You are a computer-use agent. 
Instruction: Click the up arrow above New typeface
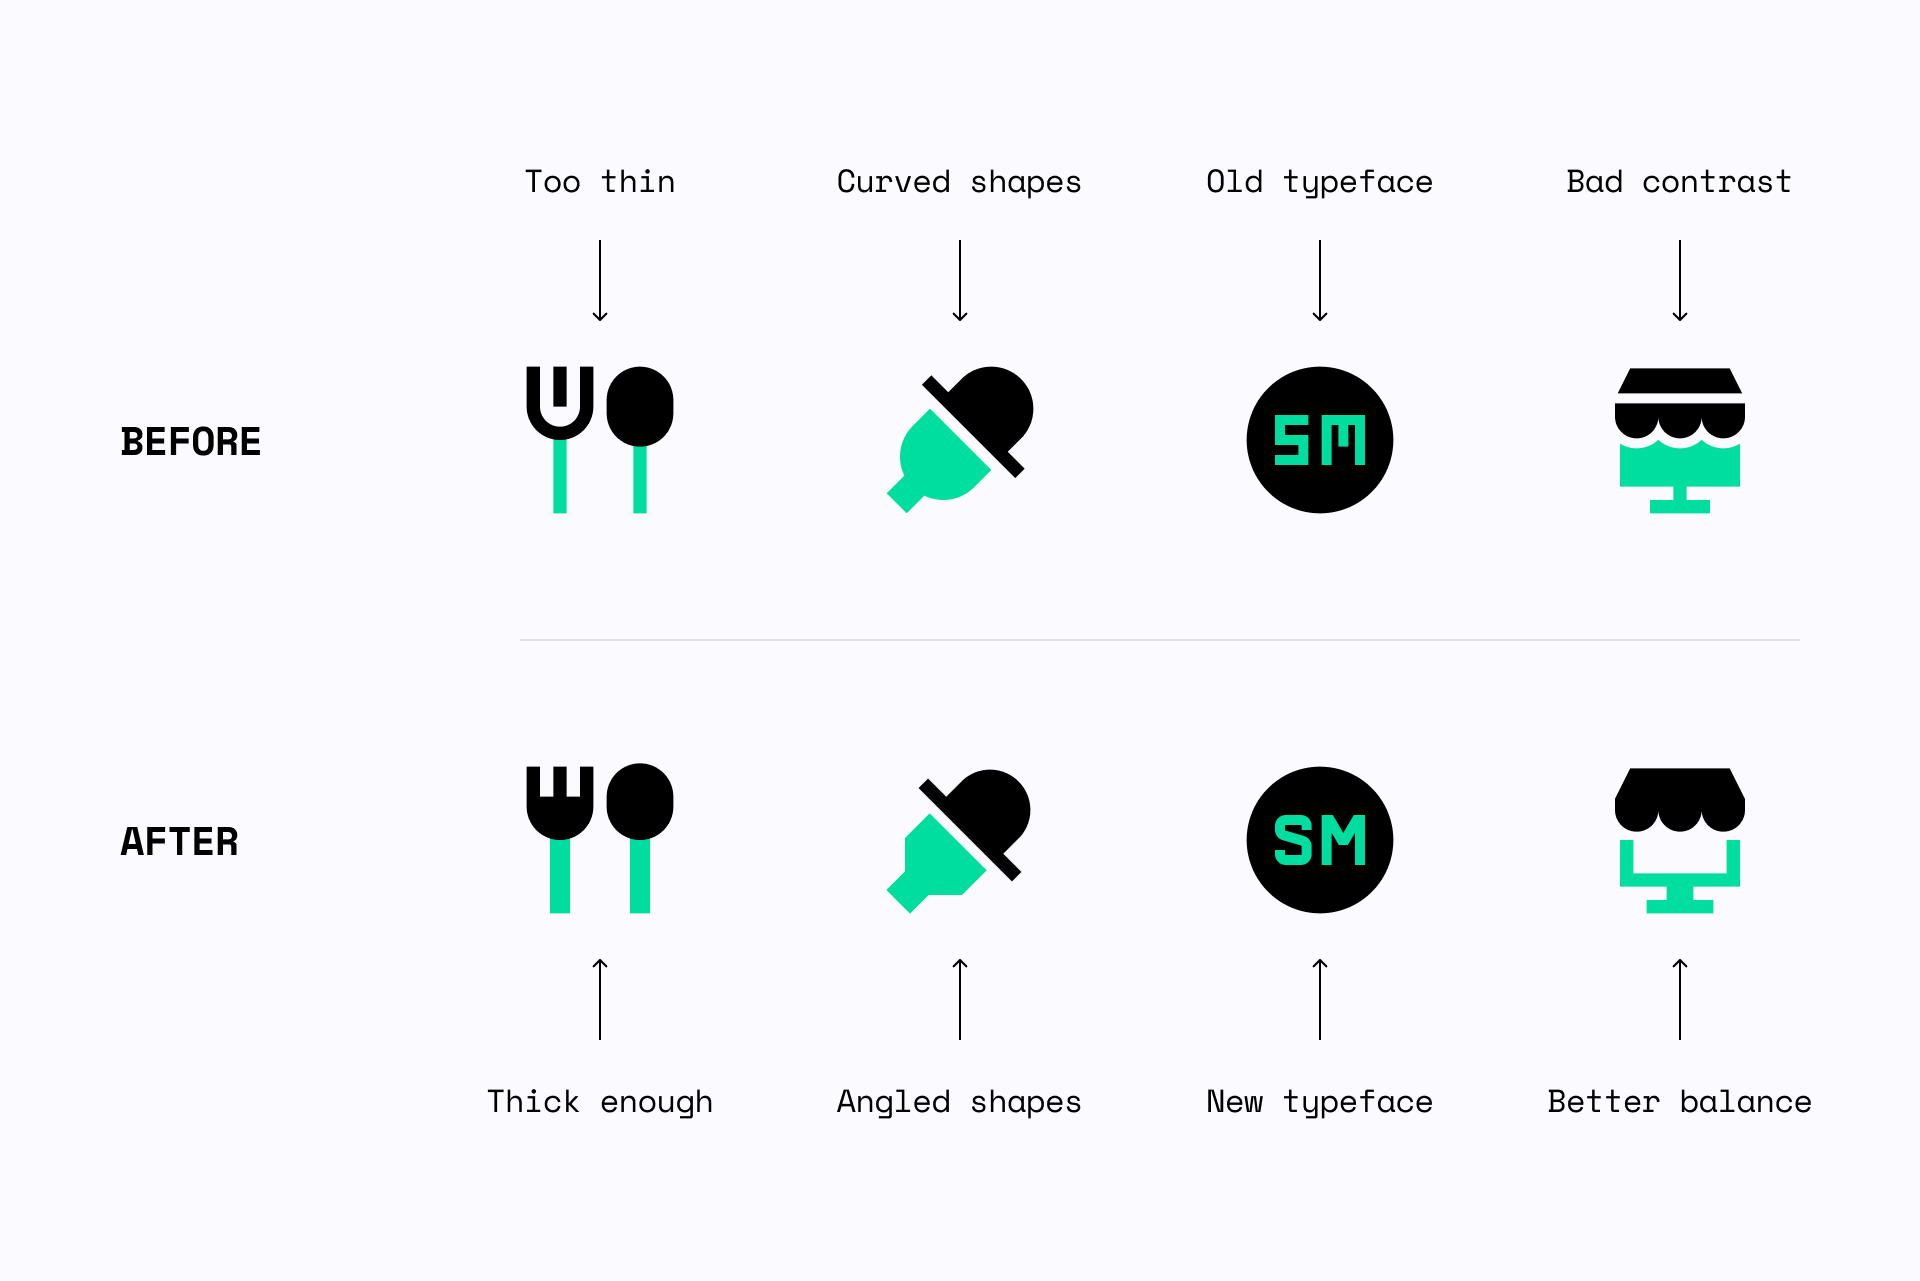click(1320, 999)
